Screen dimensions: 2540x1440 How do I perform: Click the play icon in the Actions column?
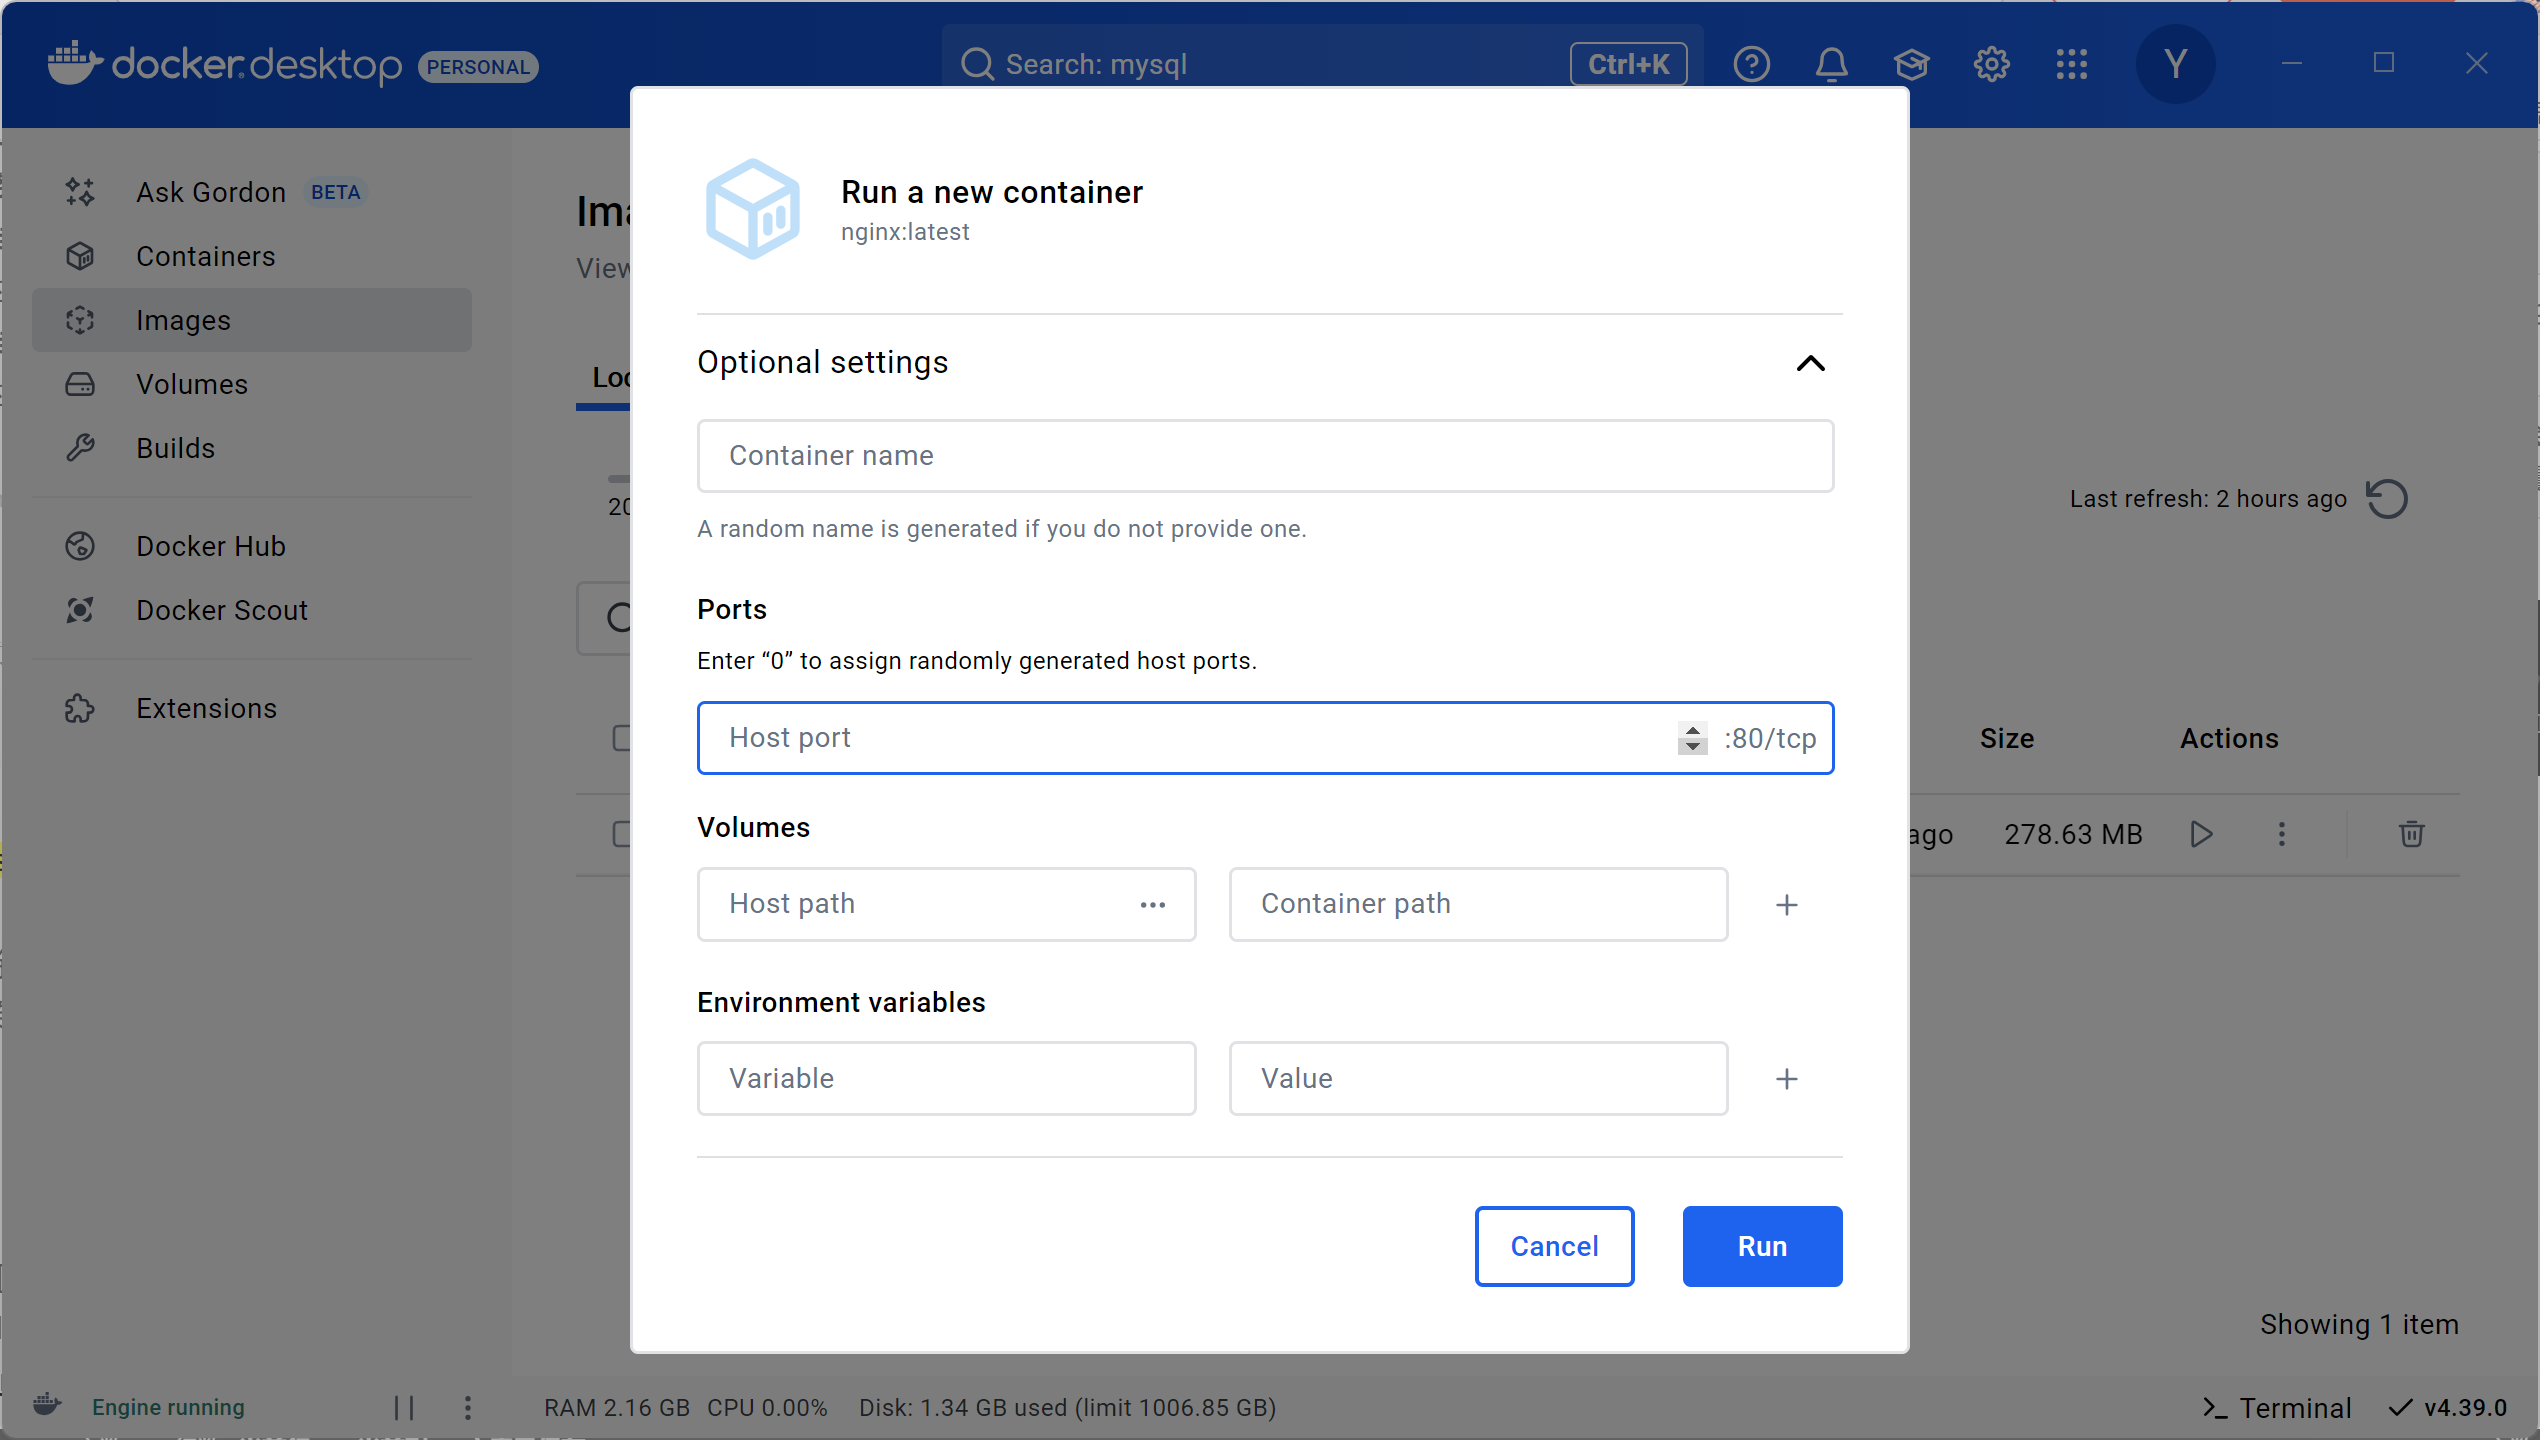click(2201, 834)
